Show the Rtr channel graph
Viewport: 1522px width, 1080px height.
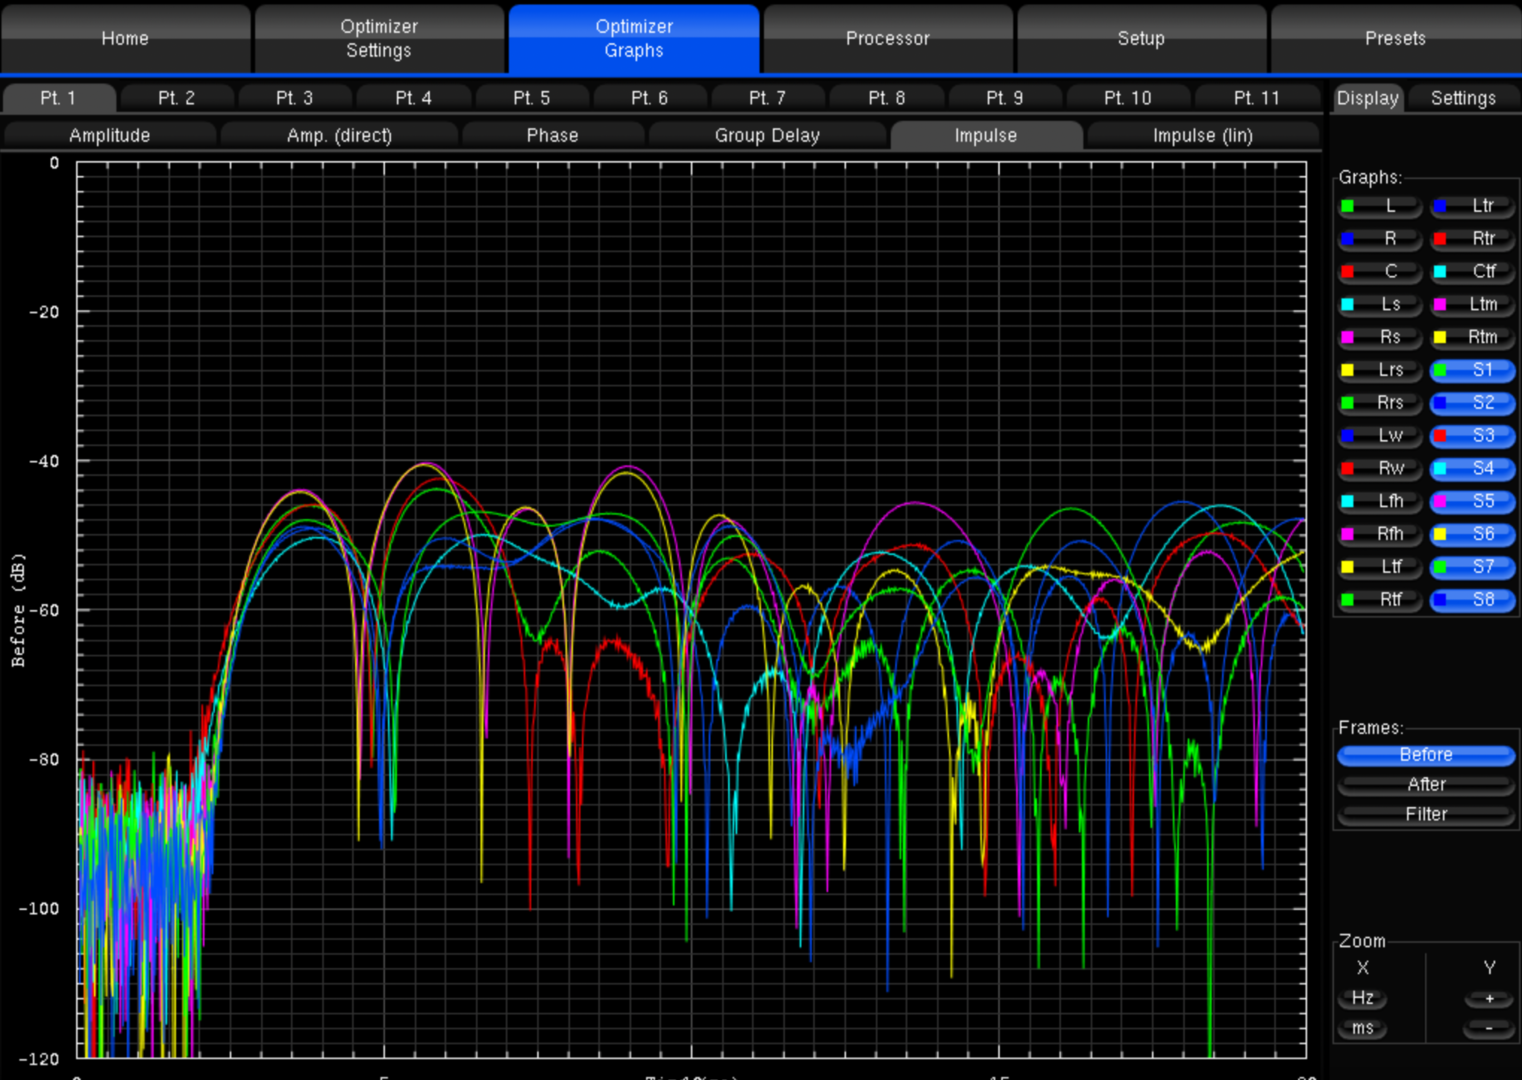point(1473,239)
